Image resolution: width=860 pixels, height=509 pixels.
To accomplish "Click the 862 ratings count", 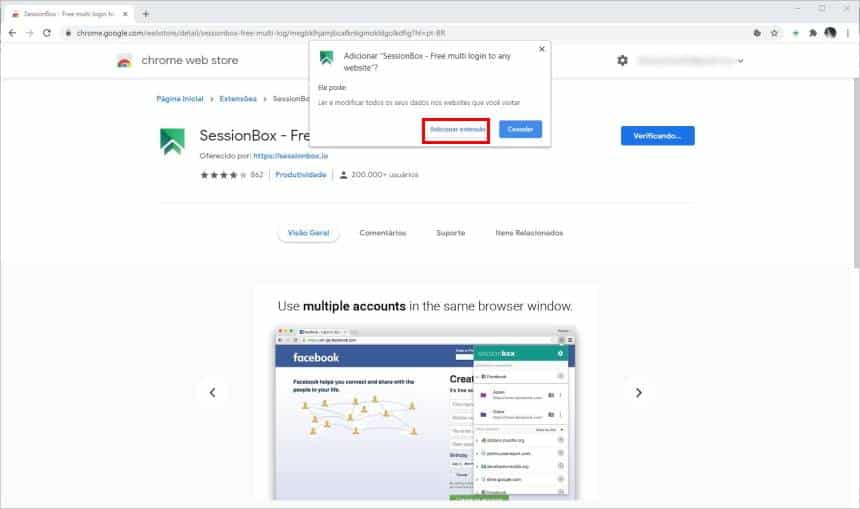I will pyautogui.click(x=257, y=175).
